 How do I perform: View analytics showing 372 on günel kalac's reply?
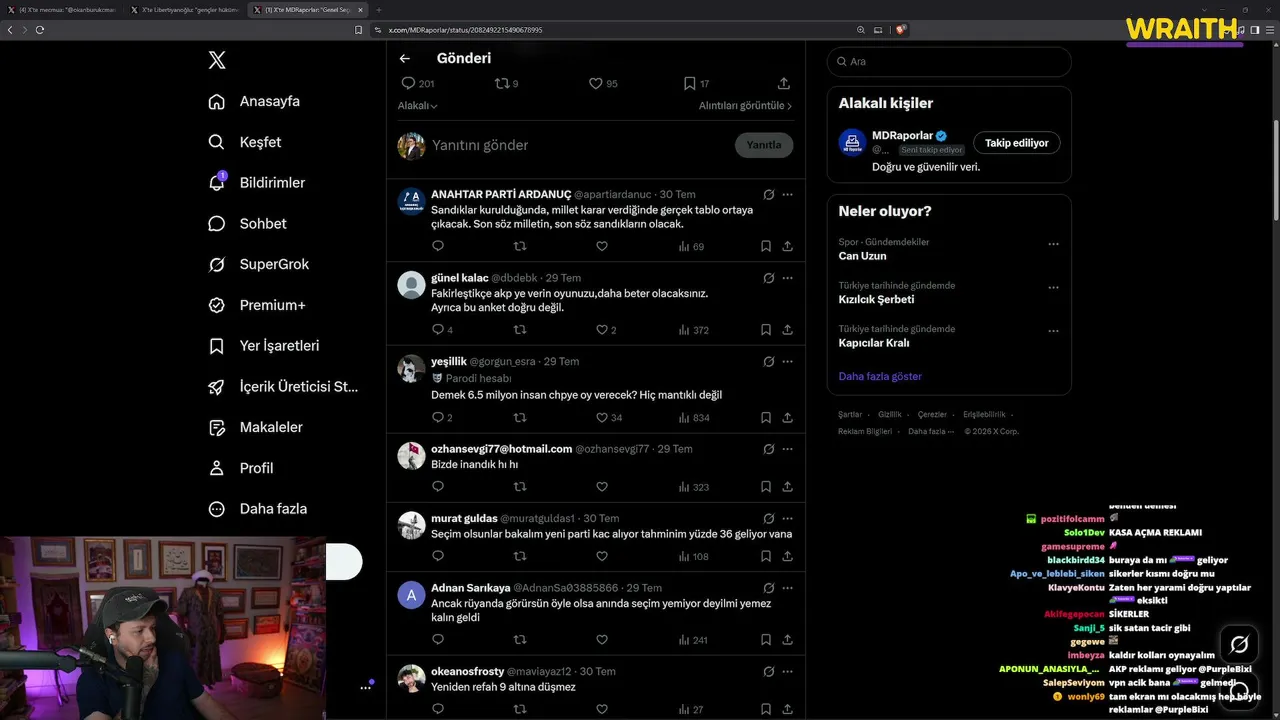693,330
